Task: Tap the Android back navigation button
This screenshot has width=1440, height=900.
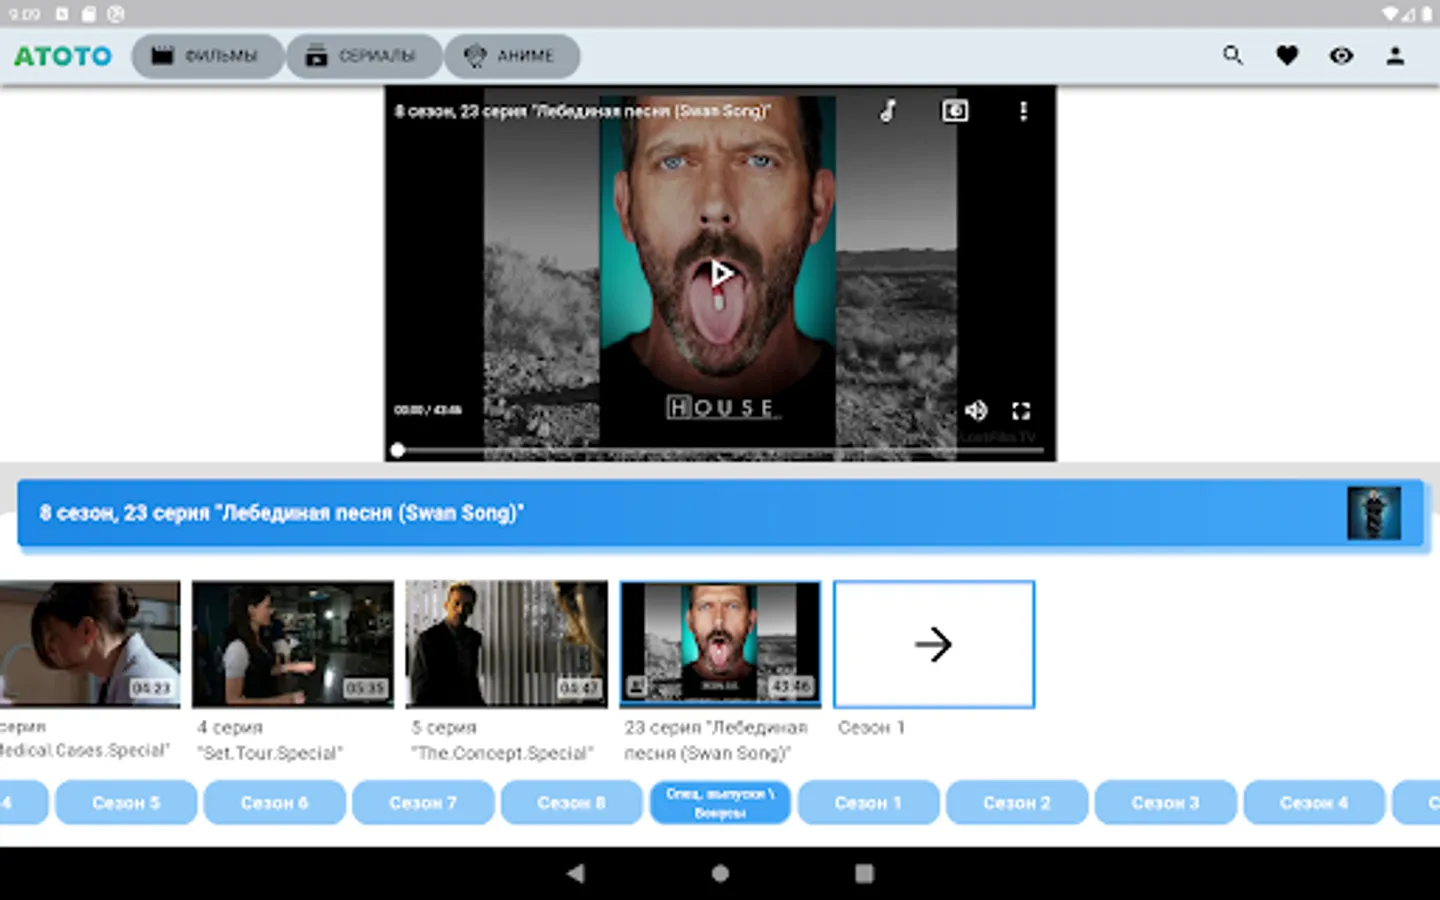Action: [x=576, y=873]
